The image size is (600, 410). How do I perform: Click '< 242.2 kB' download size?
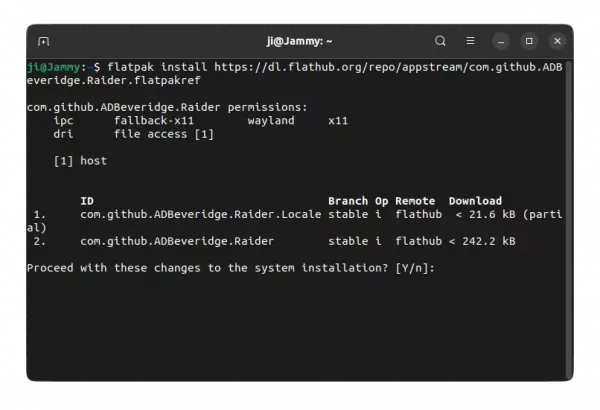click(482, 241)
